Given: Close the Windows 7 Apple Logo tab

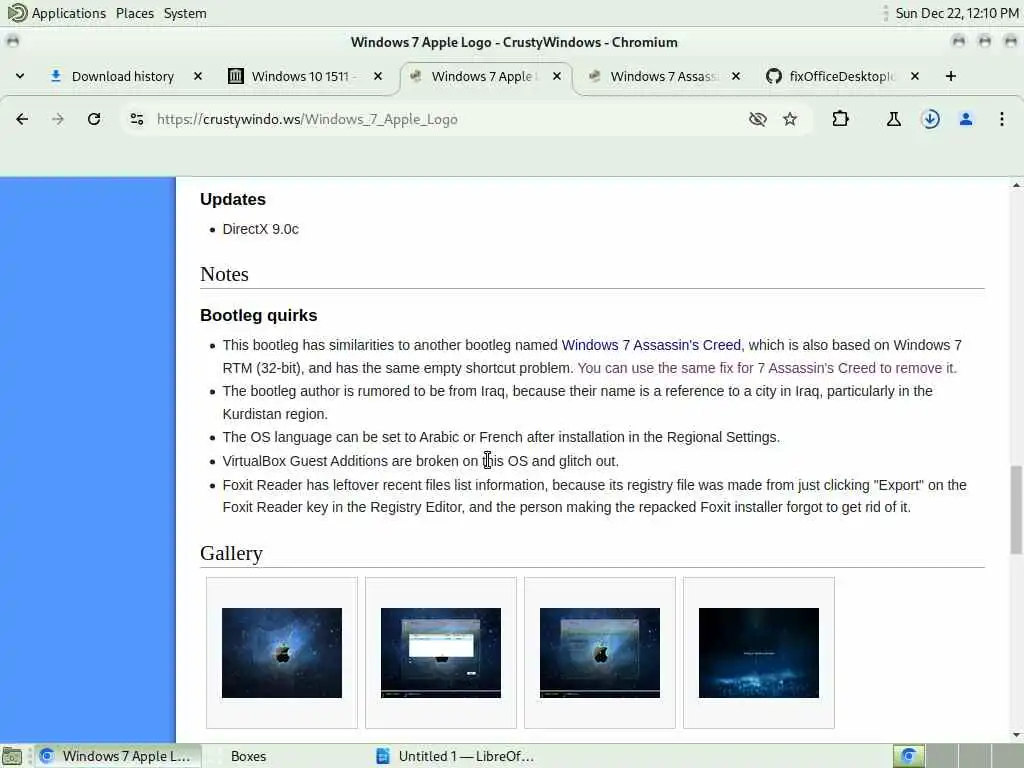Looking at the screenshot, I should point(557,76).
